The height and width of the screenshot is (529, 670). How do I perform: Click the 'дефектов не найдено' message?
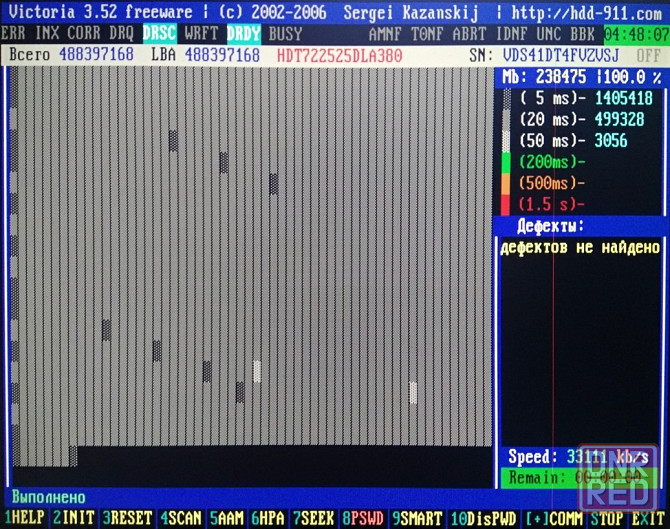[580, 247]
